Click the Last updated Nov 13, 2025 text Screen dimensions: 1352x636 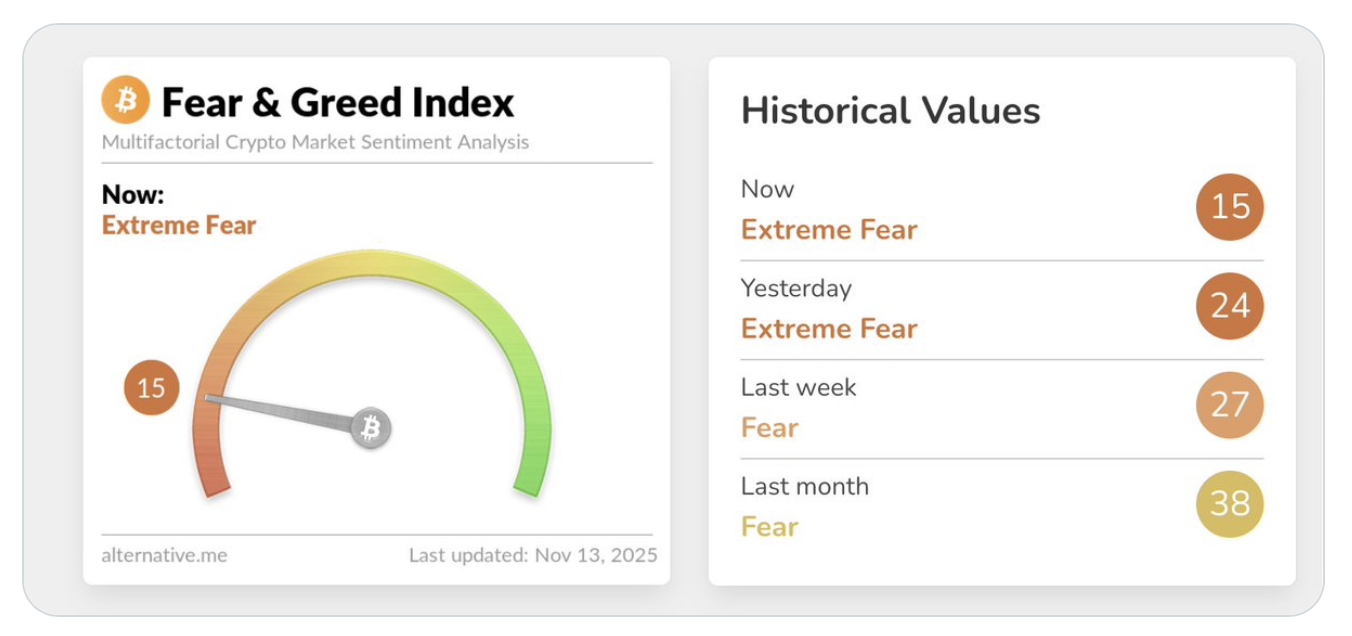tap(532, 554)
